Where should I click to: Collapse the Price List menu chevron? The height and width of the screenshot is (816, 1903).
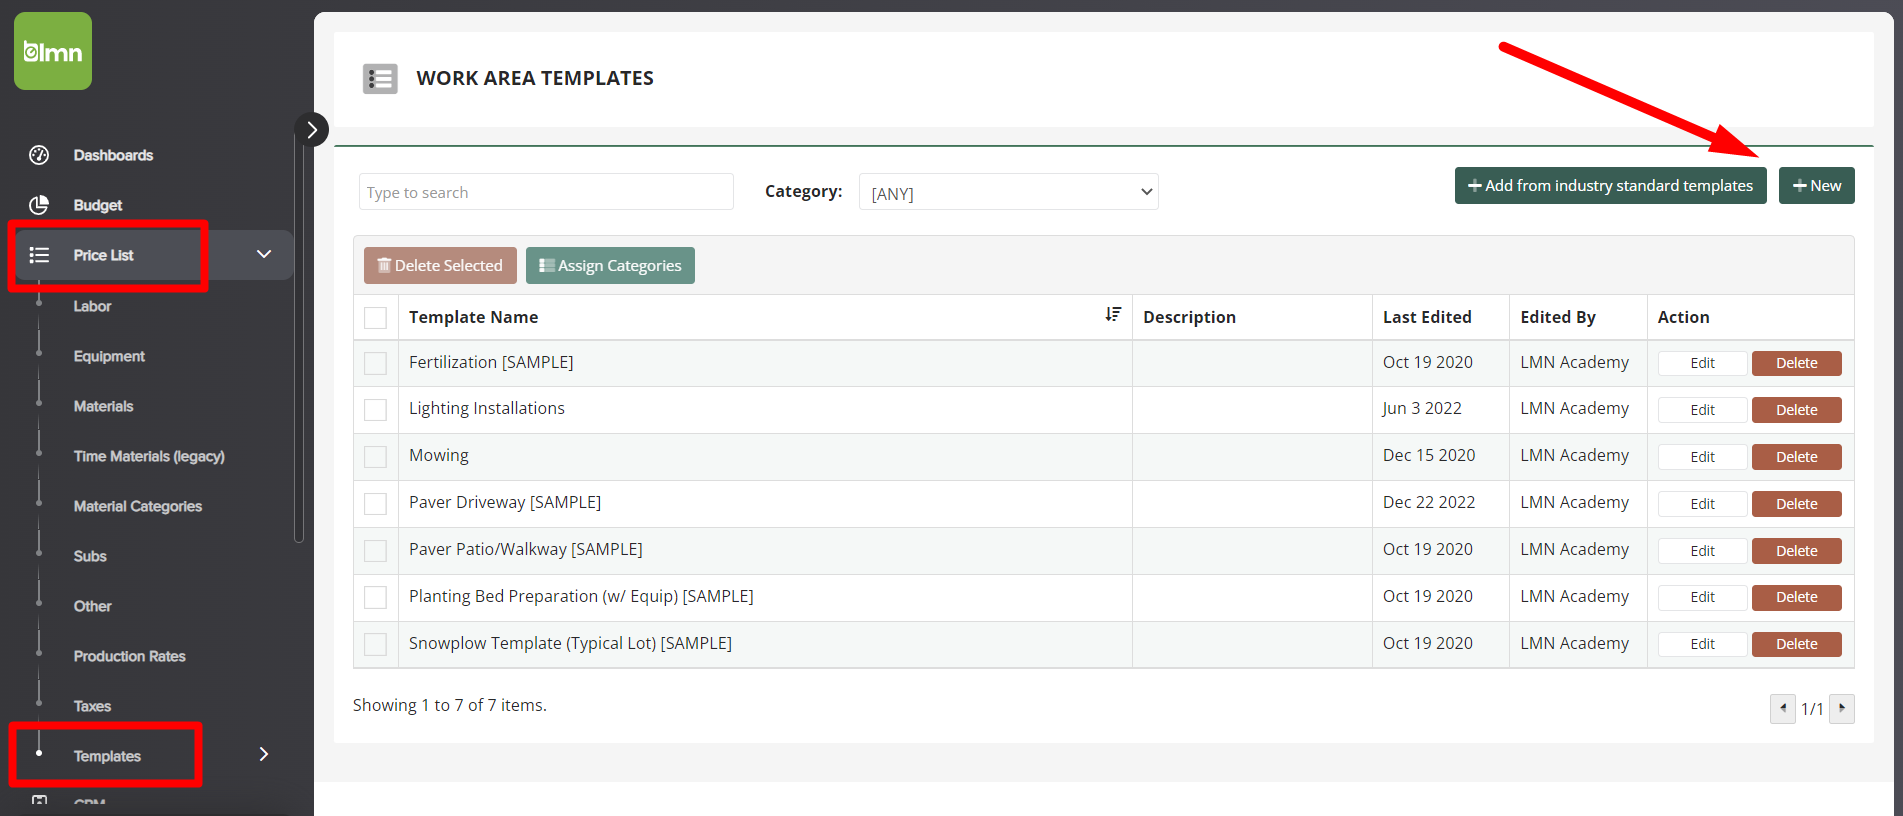point(264,254)
